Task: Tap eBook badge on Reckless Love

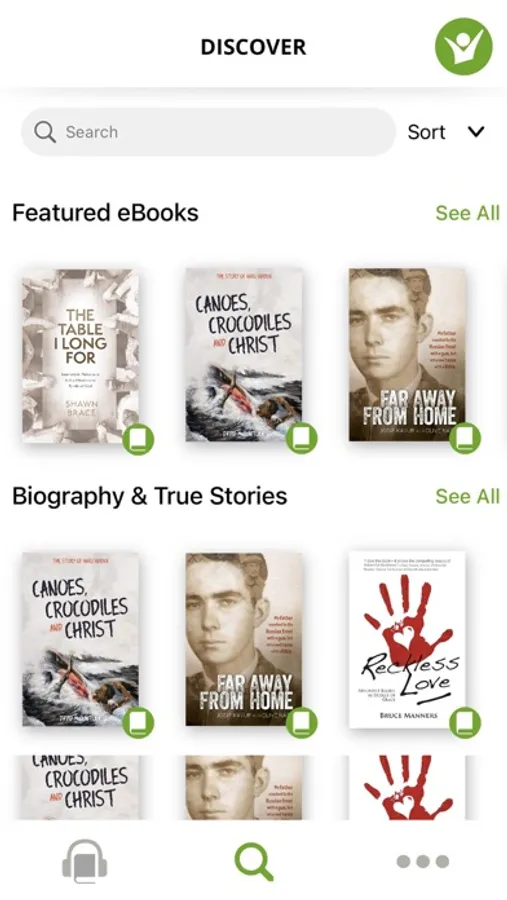Action: (465, 723)
